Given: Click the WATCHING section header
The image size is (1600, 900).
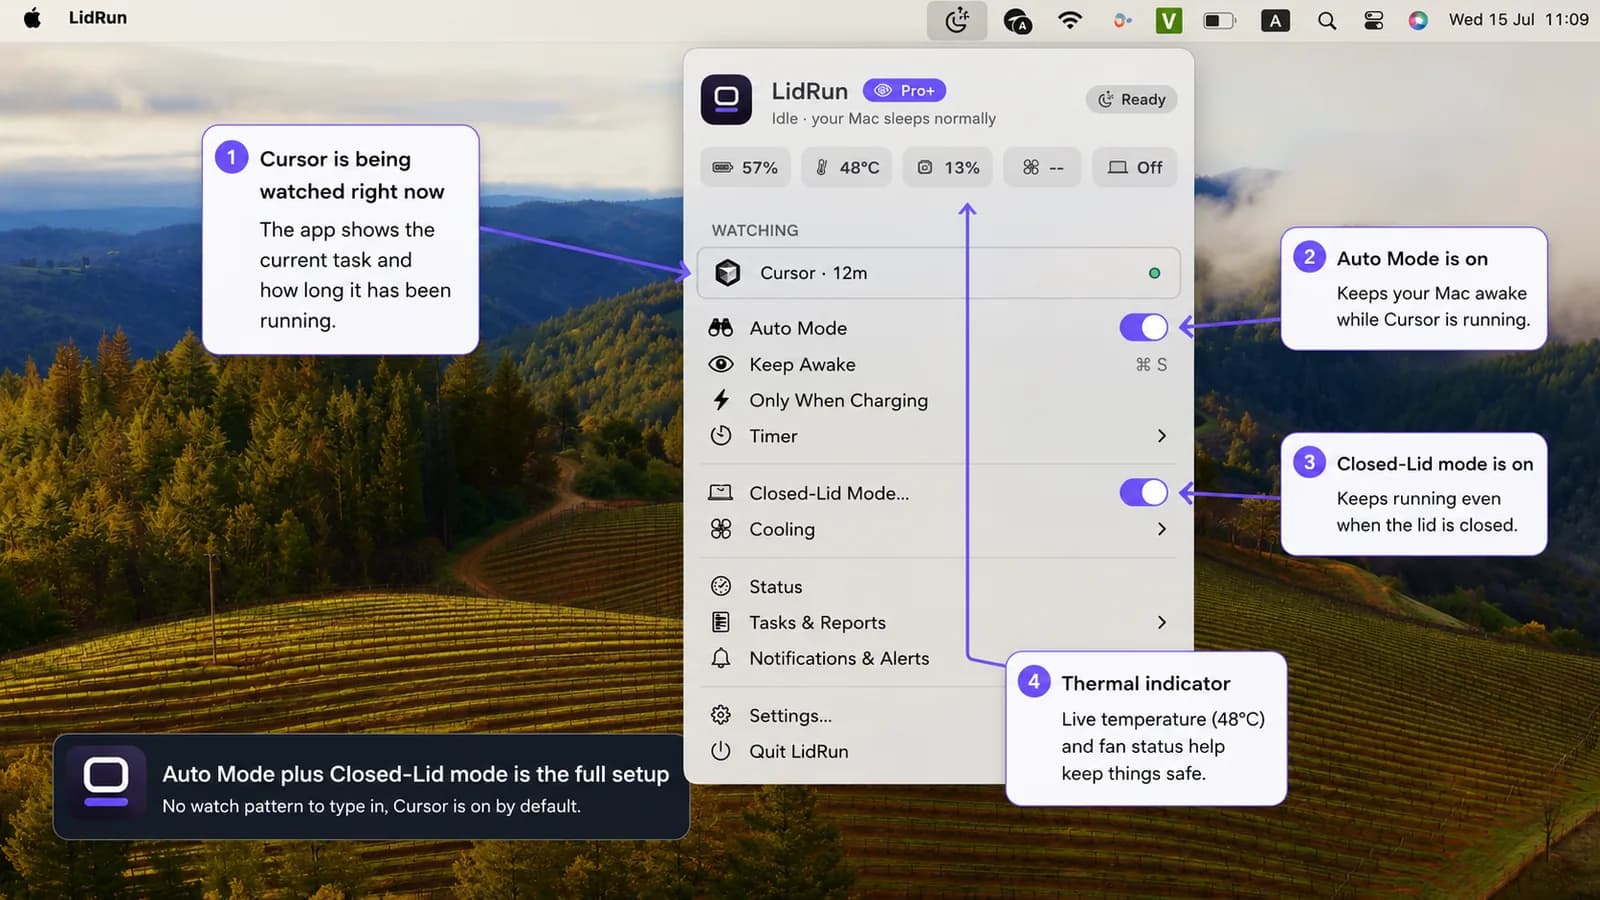Looking at the screenshot, I should pos(755,231).
